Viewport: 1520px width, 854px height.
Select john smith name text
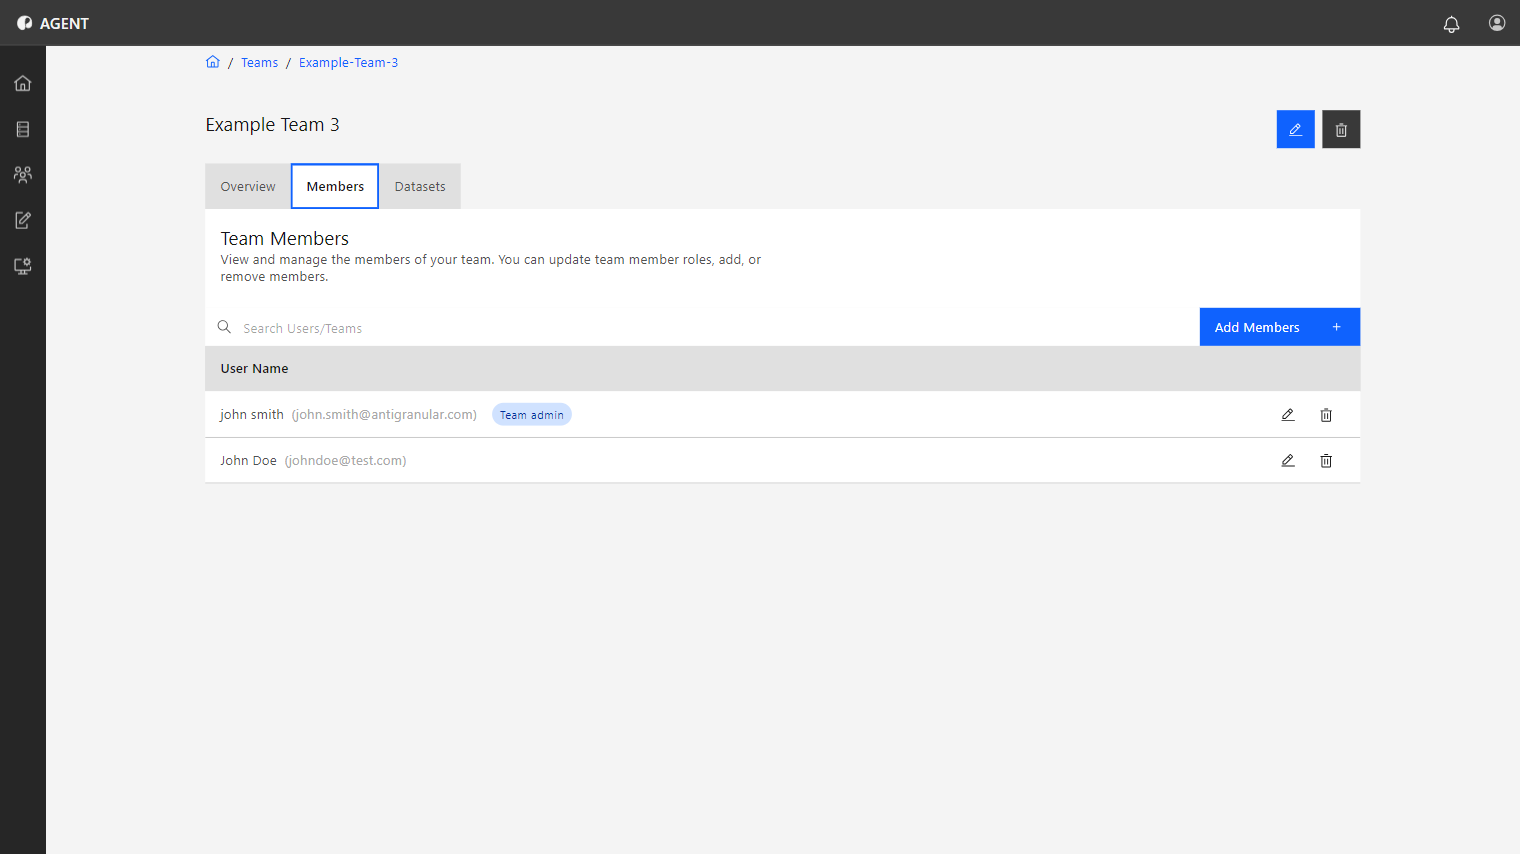[252, 414]
